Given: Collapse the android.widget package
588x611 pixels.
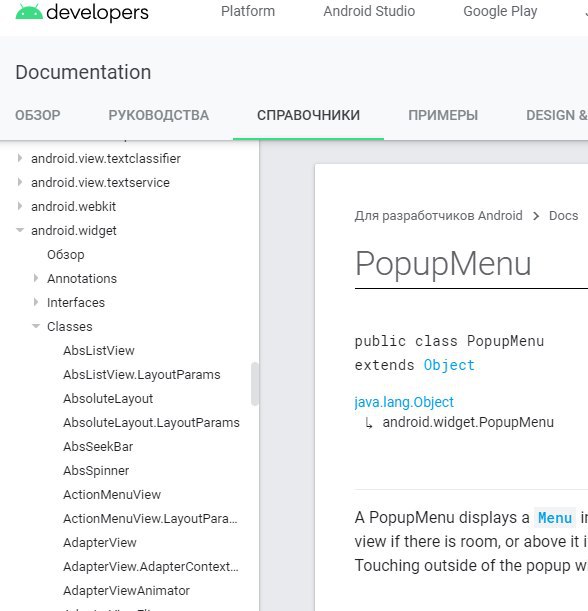Looking at the screenshot, I should pos(20,230).
